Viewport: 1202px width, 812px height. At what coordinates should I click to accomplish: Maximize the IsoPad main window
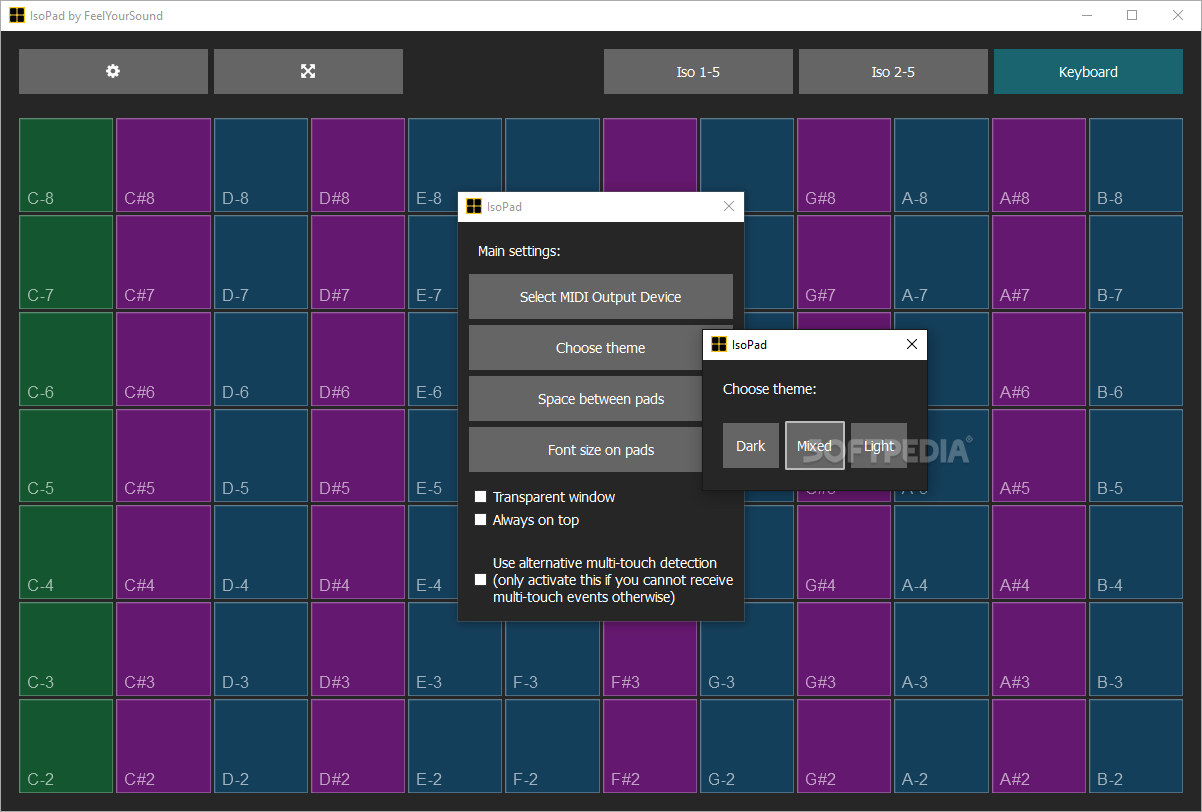coord(1132,15)
